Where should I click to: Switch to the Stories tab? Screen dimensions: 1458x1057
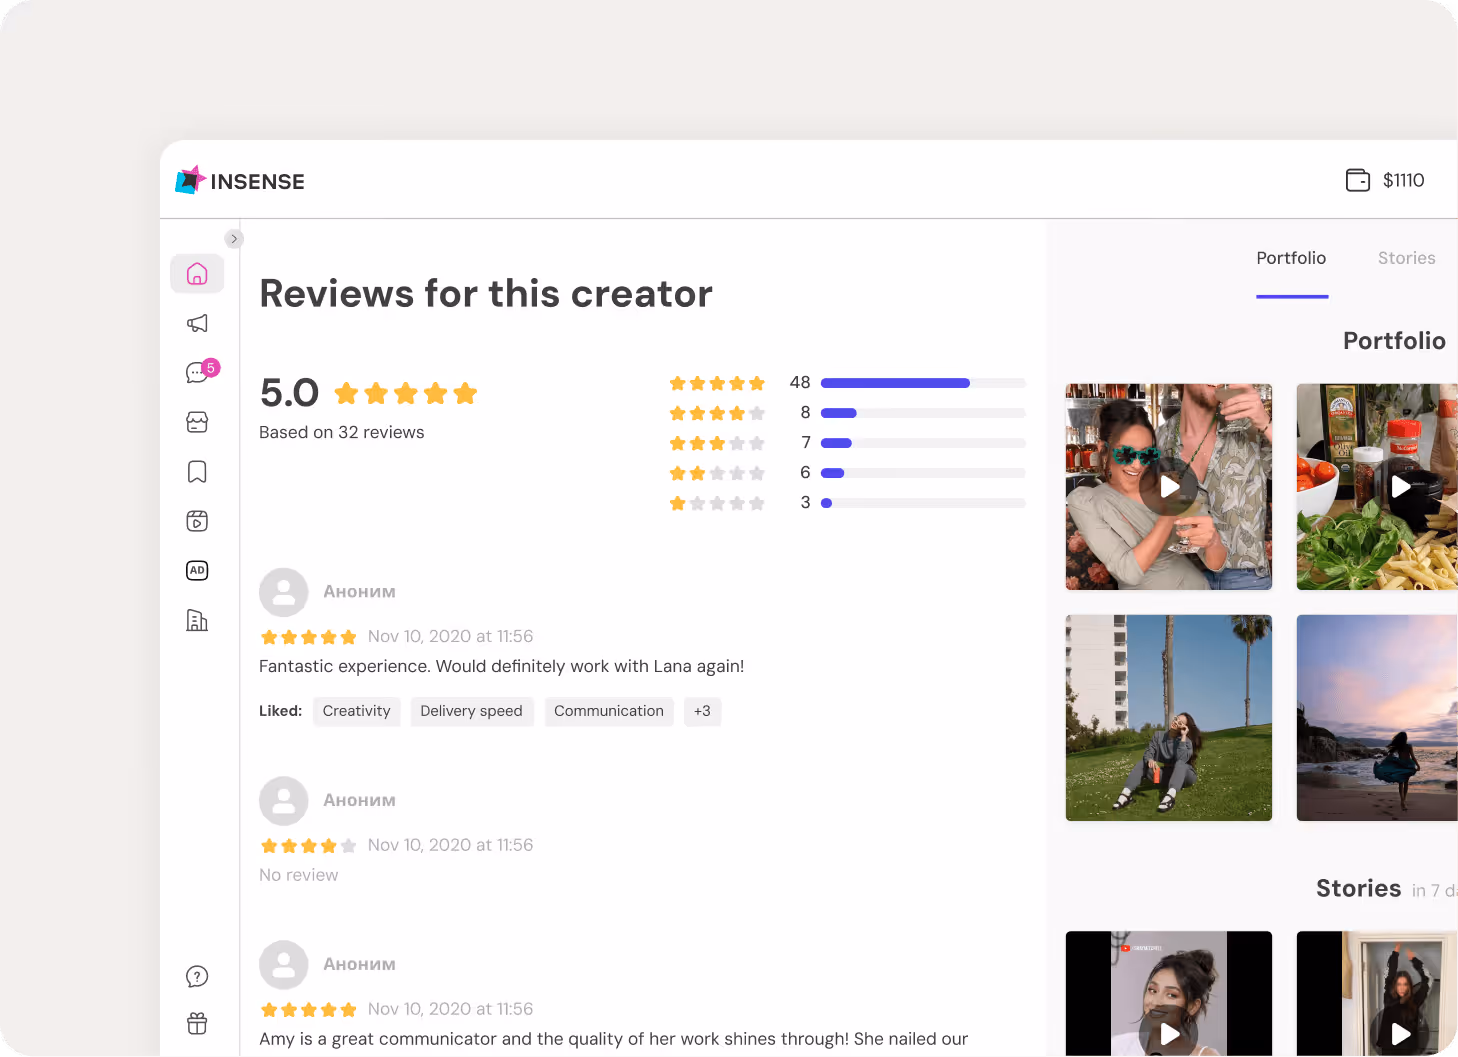[1406, 258]
